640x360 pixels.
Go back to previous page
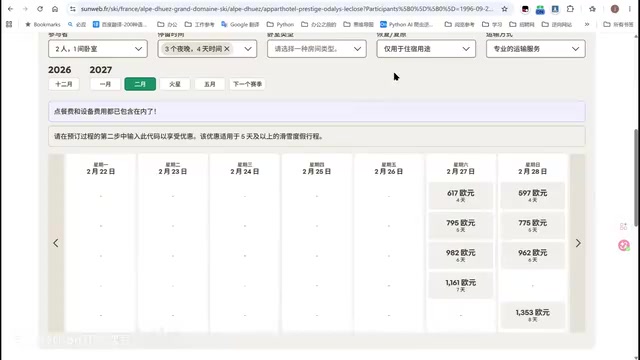[11, 9]
